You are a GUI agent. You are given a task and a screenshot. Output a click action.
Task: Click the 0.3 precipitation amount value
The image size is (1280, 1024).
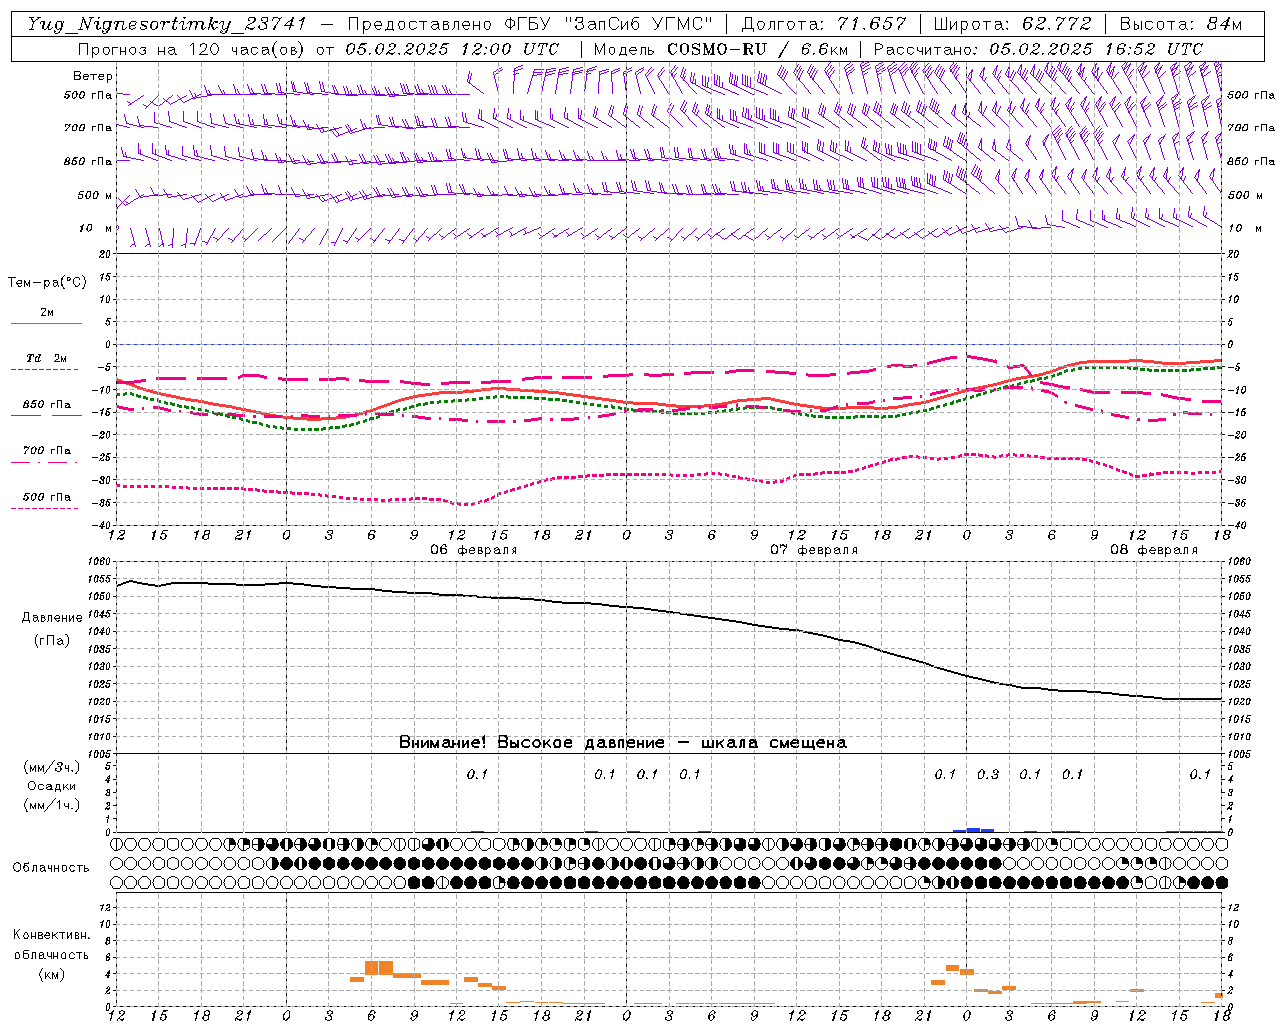click(988, 774)
